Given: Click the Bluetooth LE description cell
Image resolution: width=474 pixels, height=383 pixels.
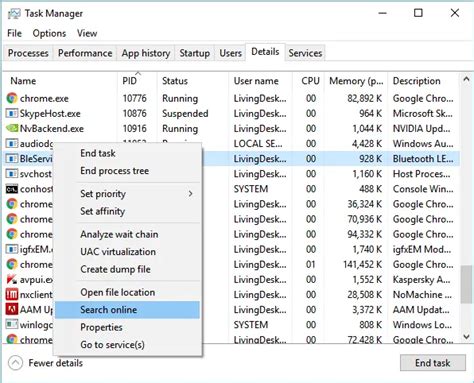Looking at the screenshot, I should [x=423, y=159].
